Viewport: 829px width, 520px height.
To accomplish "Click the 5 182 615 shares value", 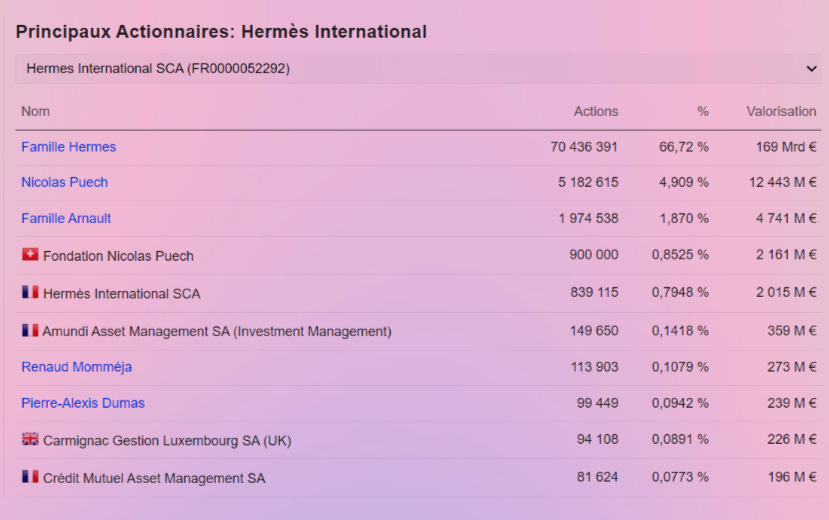I will point(588,182).
